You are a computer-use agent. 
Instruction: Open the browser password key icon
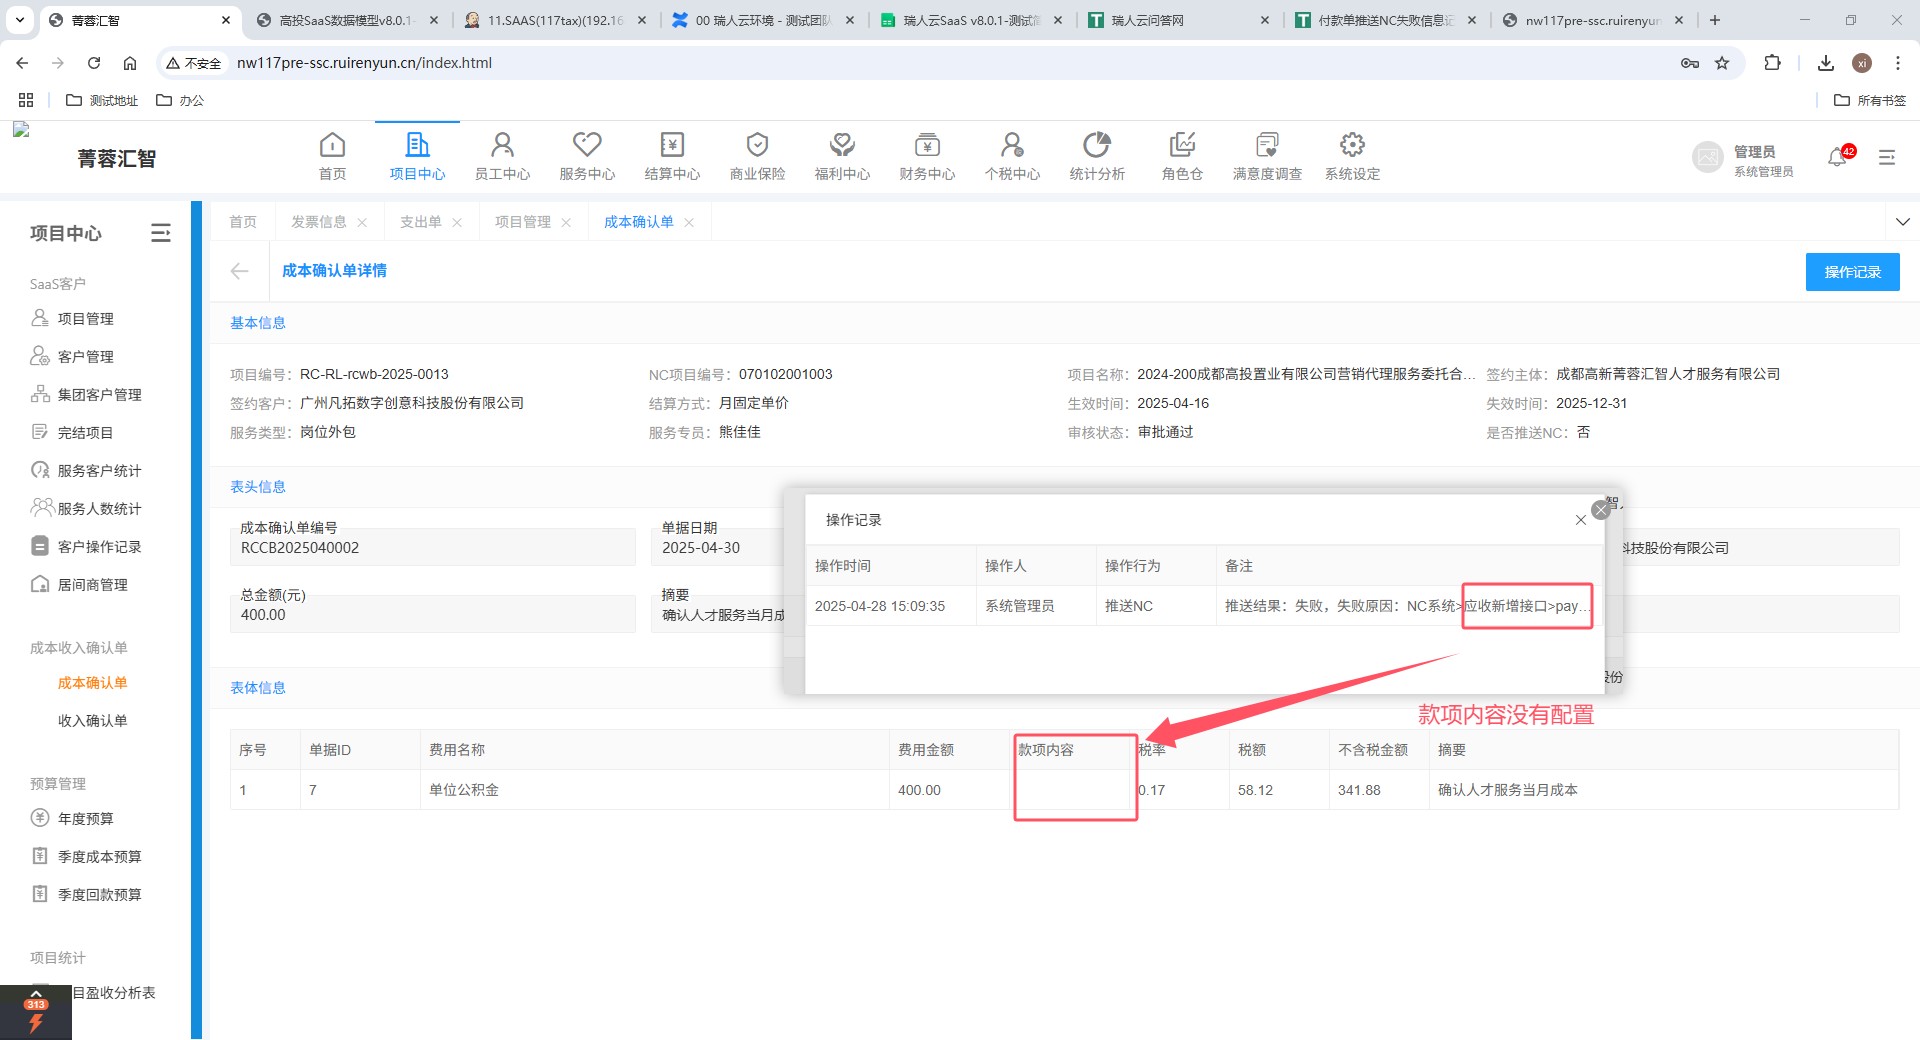click(x=1690, y=63)
